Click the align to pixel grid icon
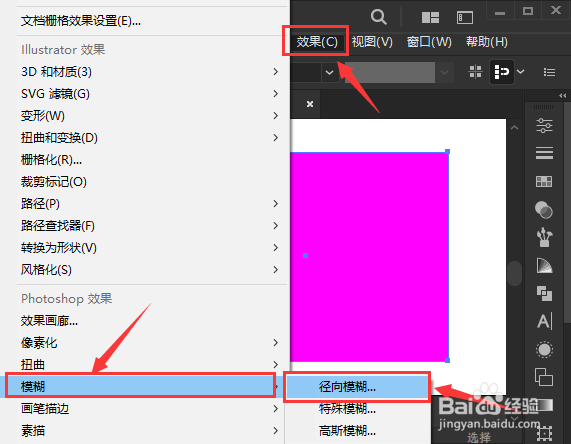Viewport: 571px width, 444px height. 475,71
